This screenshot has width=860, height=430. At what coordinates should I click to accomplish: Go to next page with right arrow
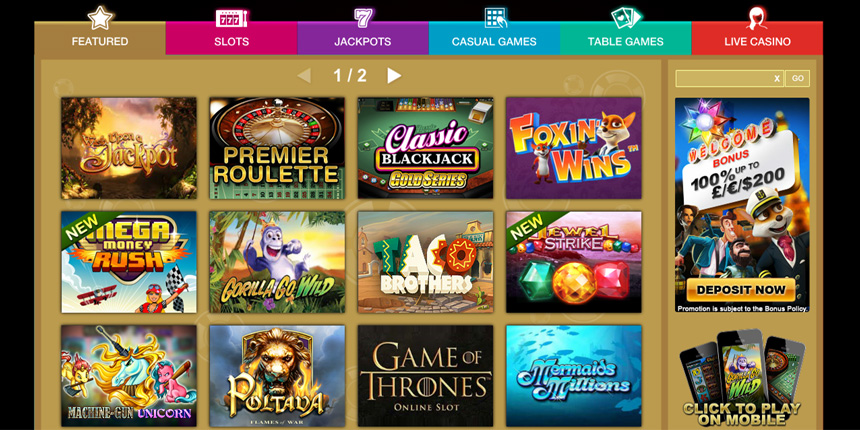click(x=394, y=76)
